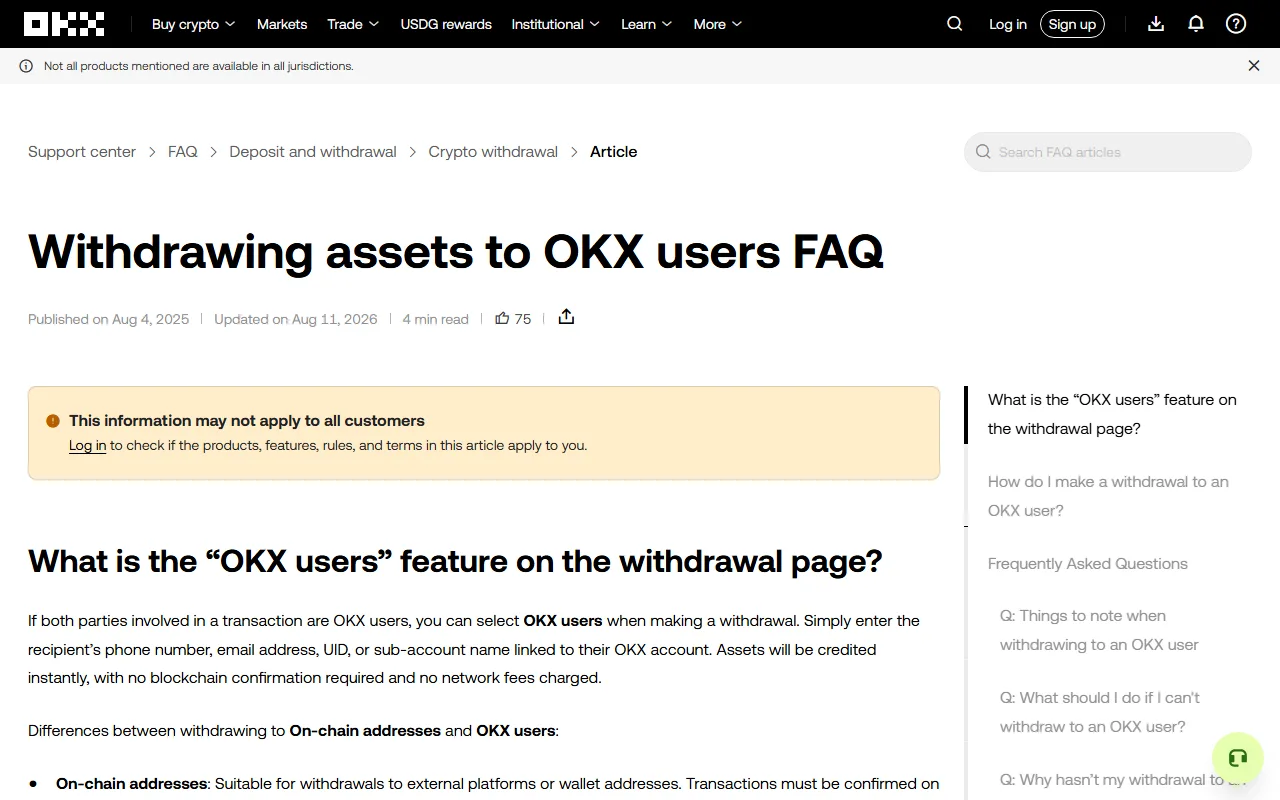The image size is (1280, 800).
Task: Go to FAQ breadcrumb
Action: coord(183,152)
